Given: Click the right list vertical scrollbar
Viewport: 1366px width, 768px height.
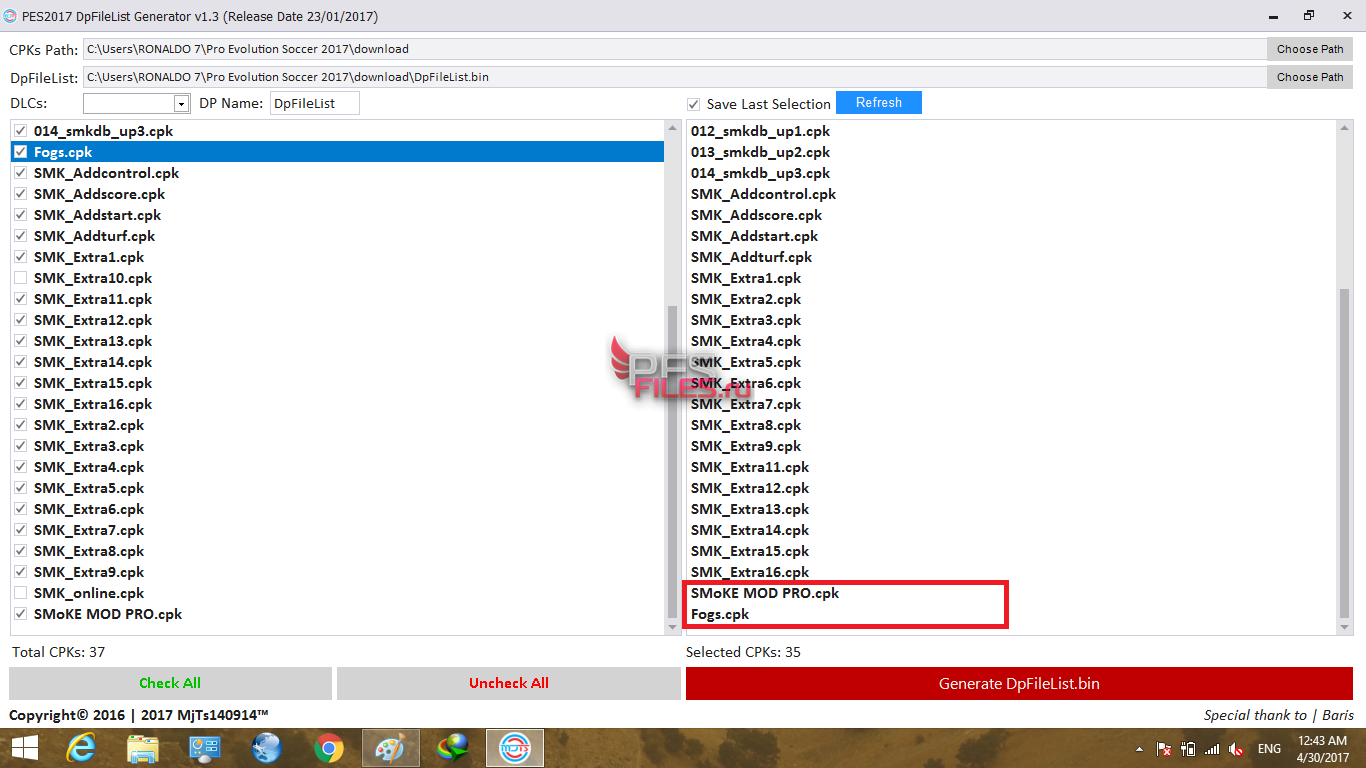Looking at the screenshot, I should tap(1345, 450).
